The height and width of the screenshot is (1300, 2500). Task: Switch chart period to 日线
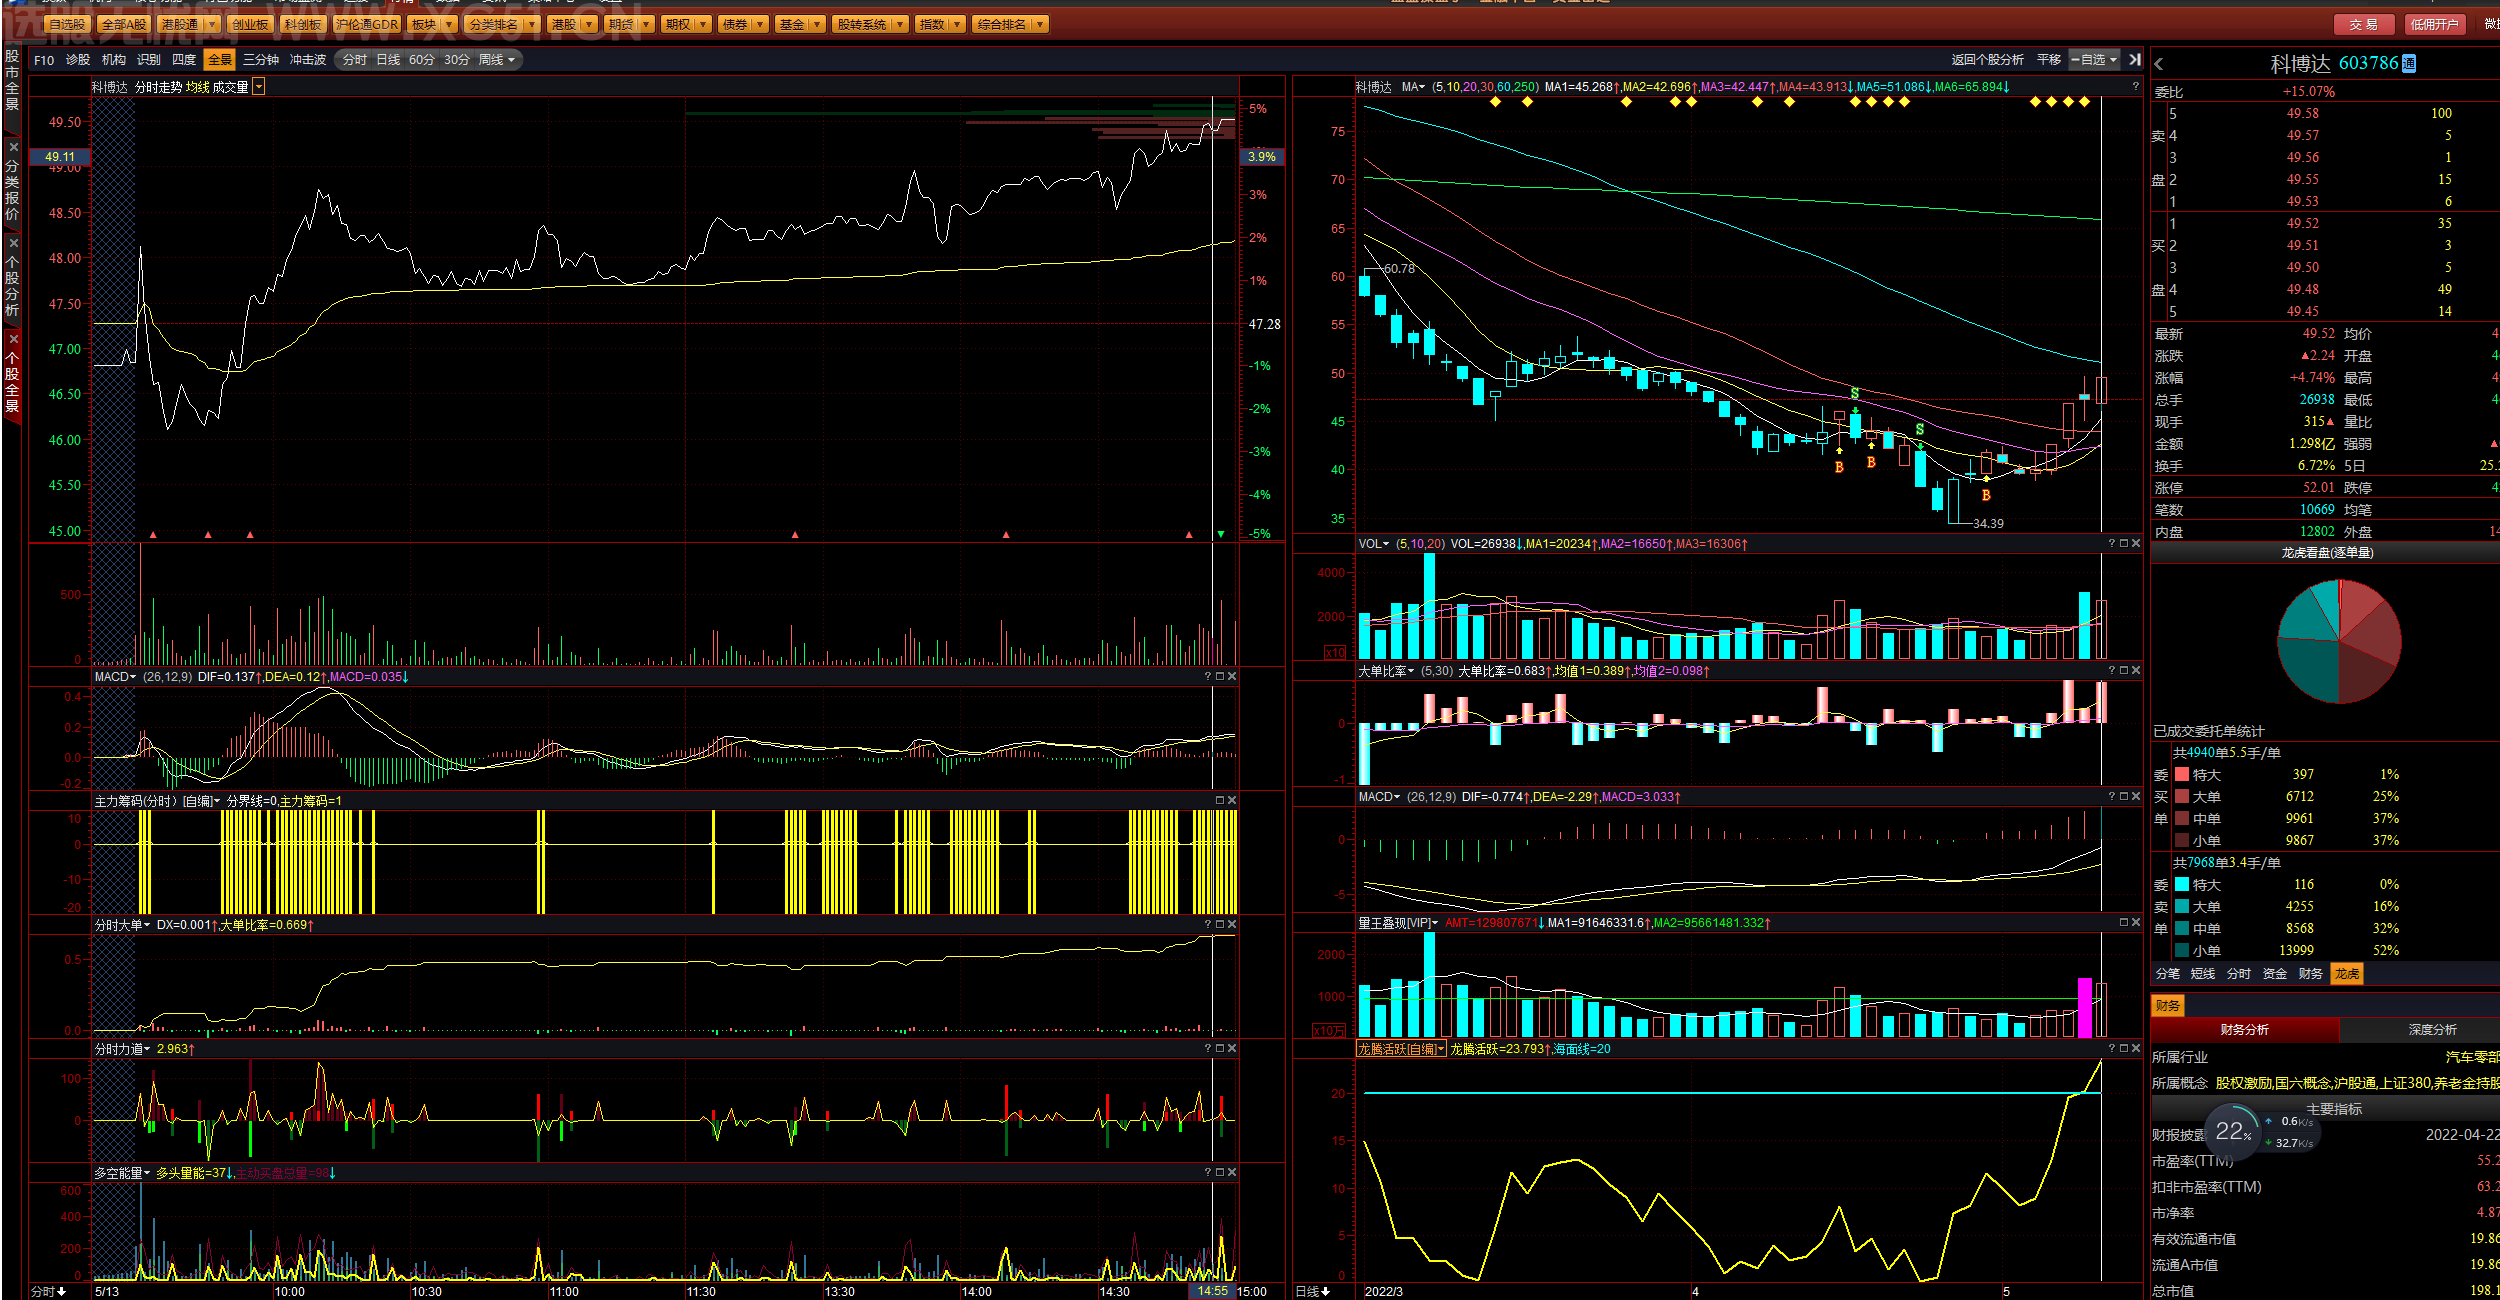click(x=388, y=60)
